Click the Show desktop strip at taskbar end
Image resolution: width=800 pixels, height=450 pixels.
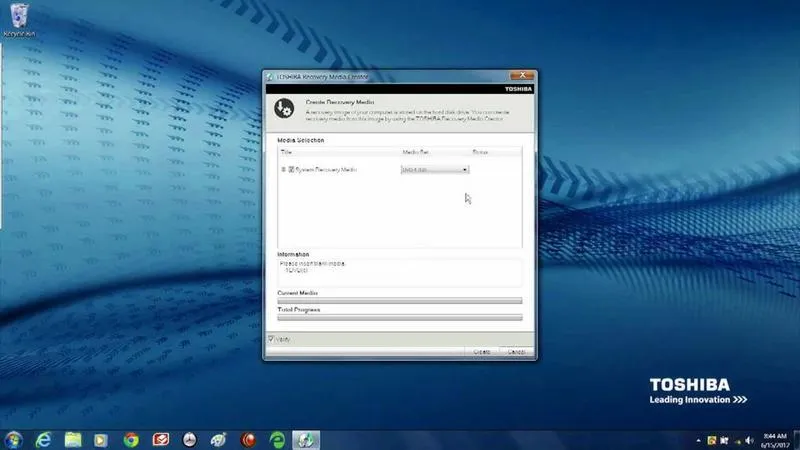(796, 440)
